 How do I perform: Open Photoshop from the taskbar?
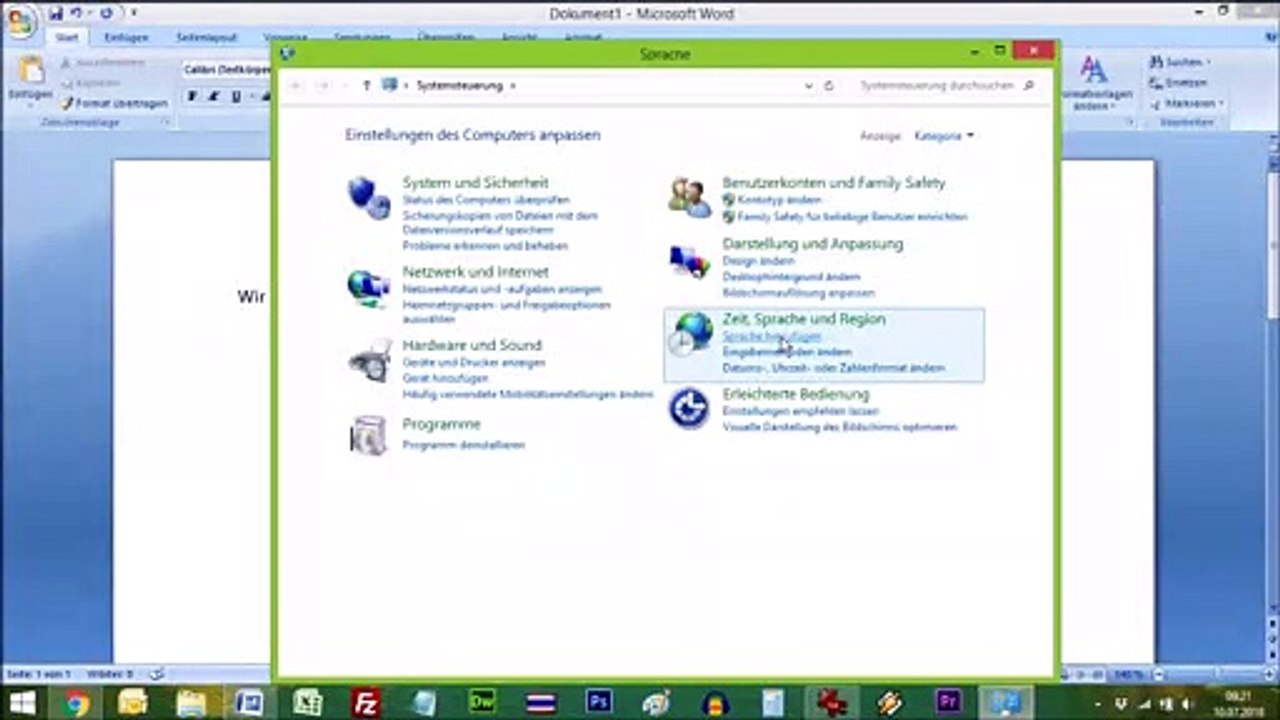599,703
